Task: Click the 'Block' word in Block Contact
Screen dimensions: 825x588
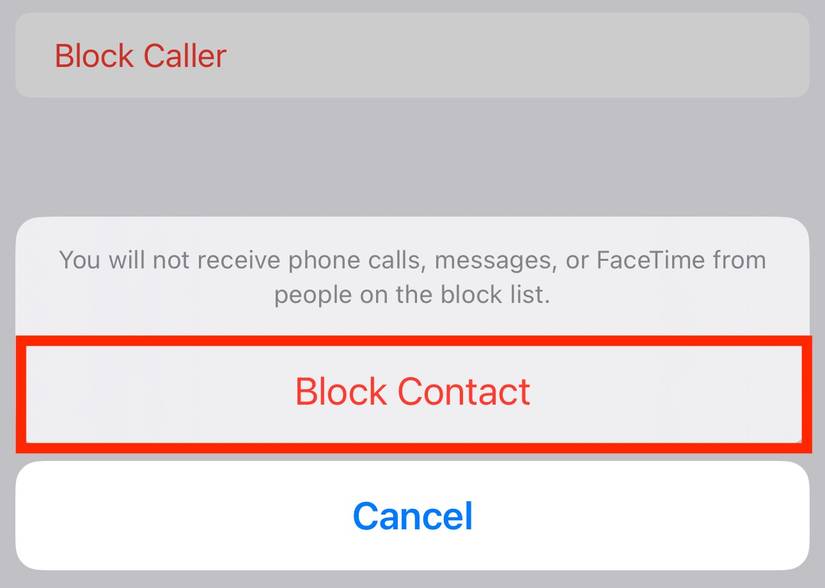Action: pyautogui.click(x=340, y=392)
